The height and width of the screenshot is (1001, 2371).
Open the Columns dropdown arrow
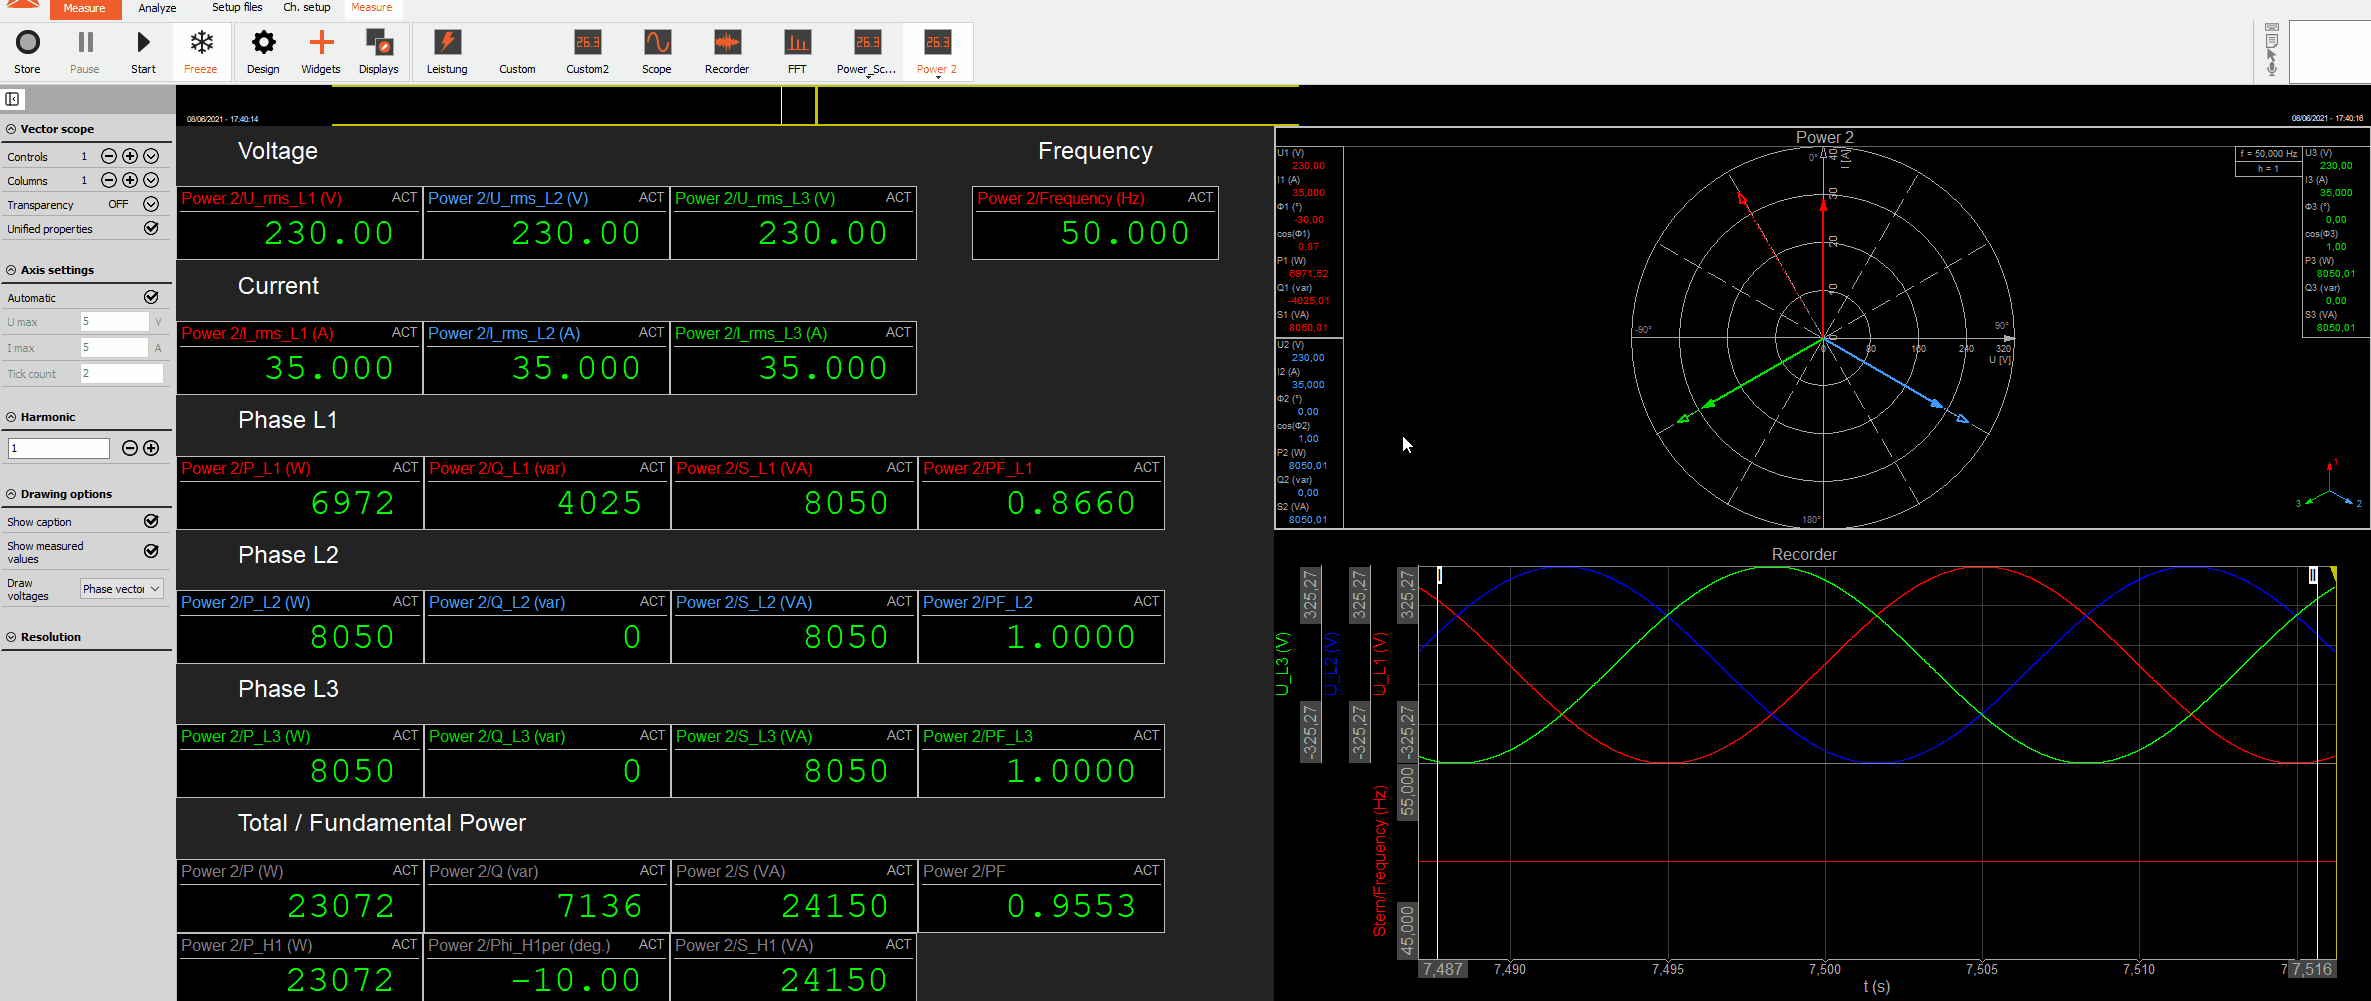click(151, 180)
